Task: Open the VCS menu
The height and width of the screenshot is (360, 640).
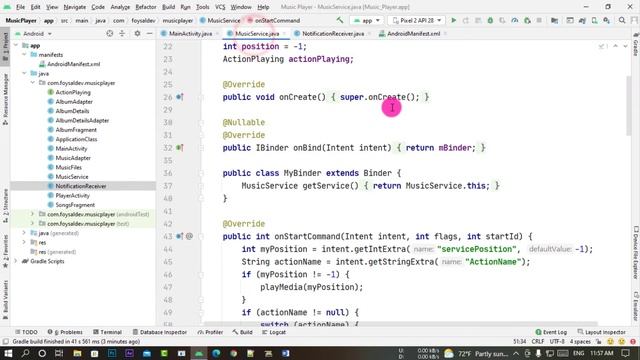Action: [x=220, y=7]
